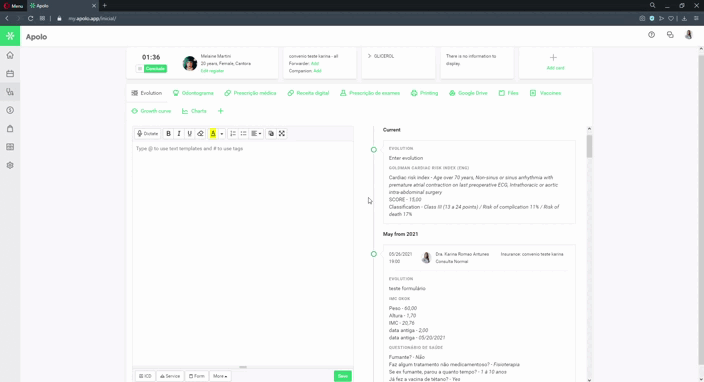Open the user profile avatar in header
This screenshot has height=382, width=704.
pos(688,35)
